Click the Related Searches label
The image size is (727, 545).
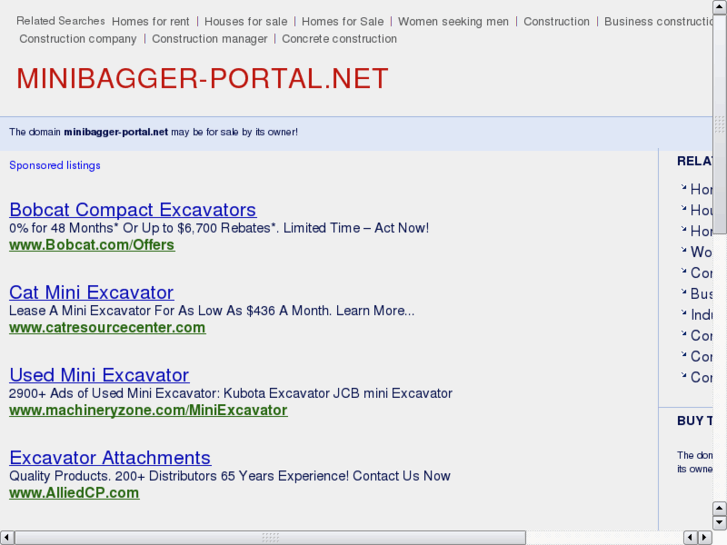click(61, 21)
